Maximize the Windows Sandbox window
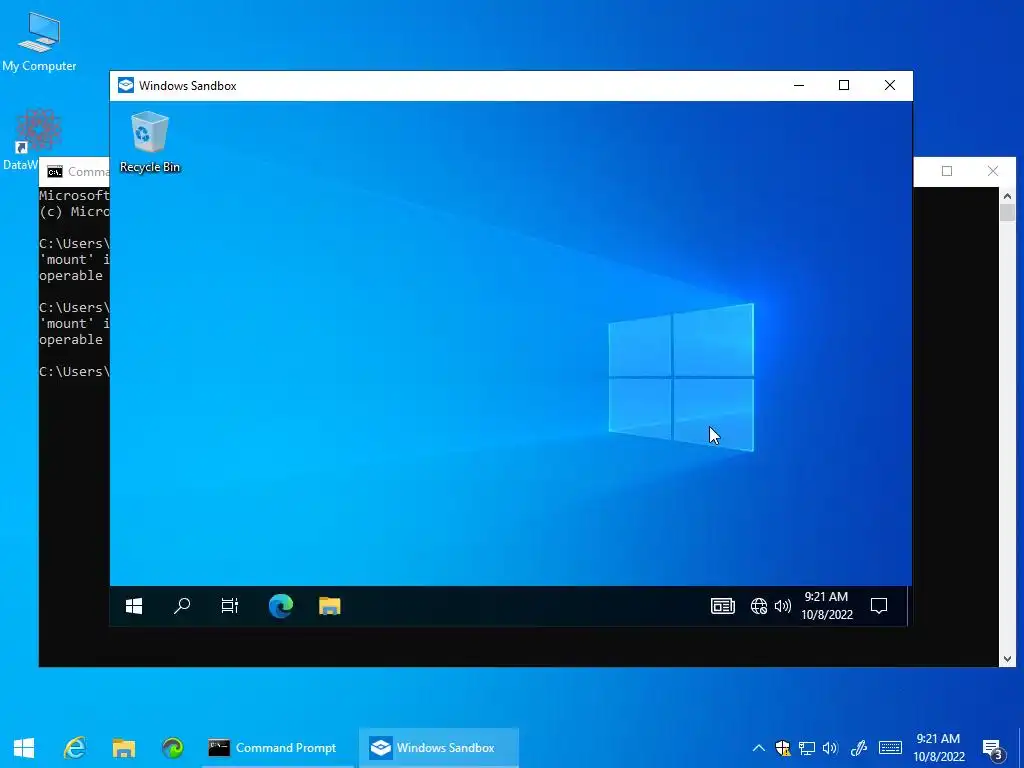The width and height of the screenshot is (1024, 768). [844, 86]
